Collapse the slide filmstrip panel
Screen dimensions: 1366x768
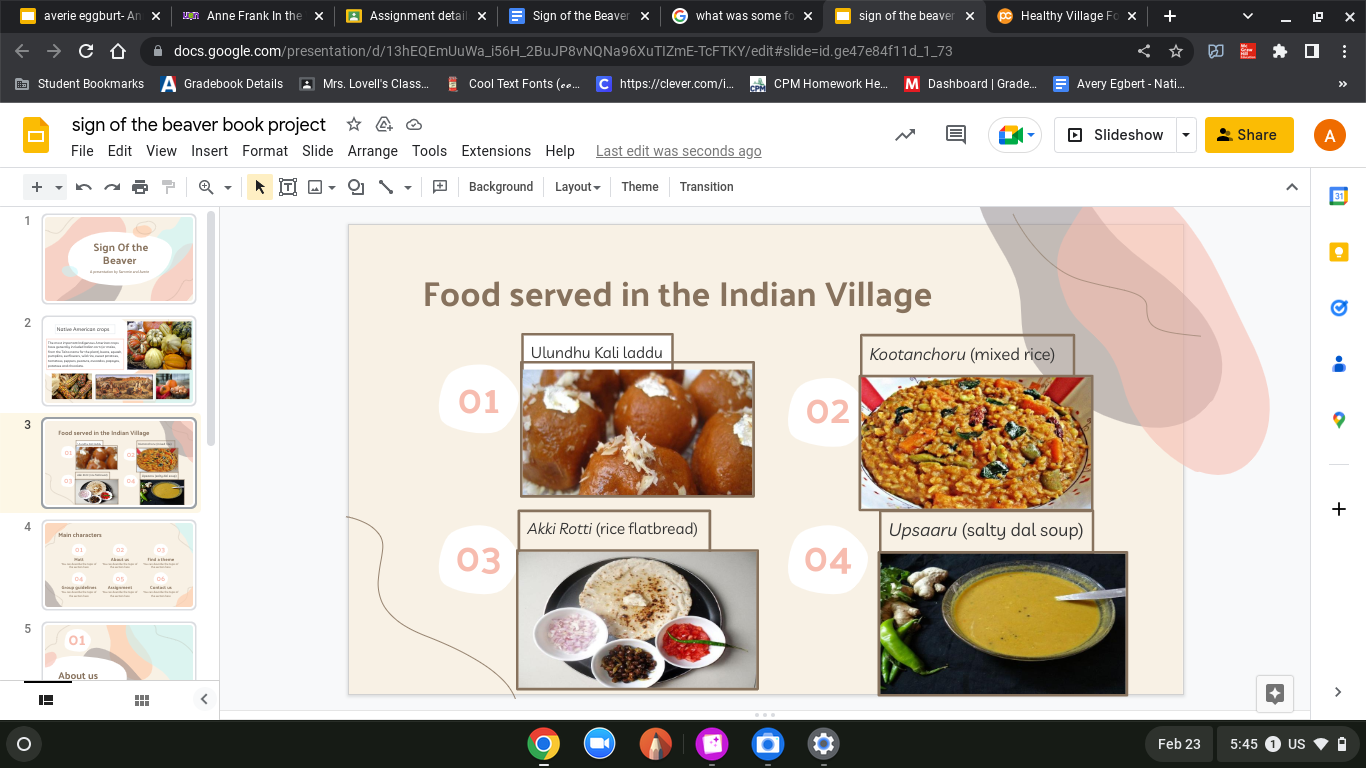coord(204,700)
